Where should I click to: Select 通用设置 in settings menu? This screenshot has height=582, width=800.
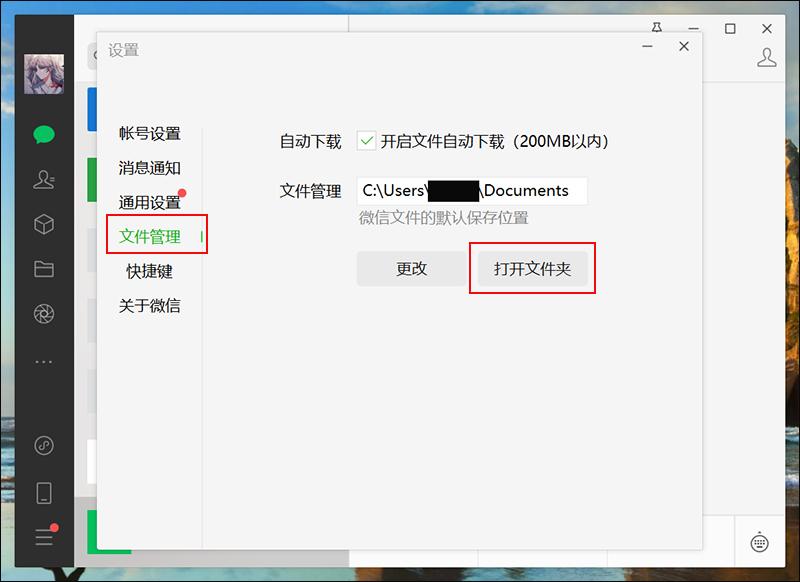[x=149, y=203]
